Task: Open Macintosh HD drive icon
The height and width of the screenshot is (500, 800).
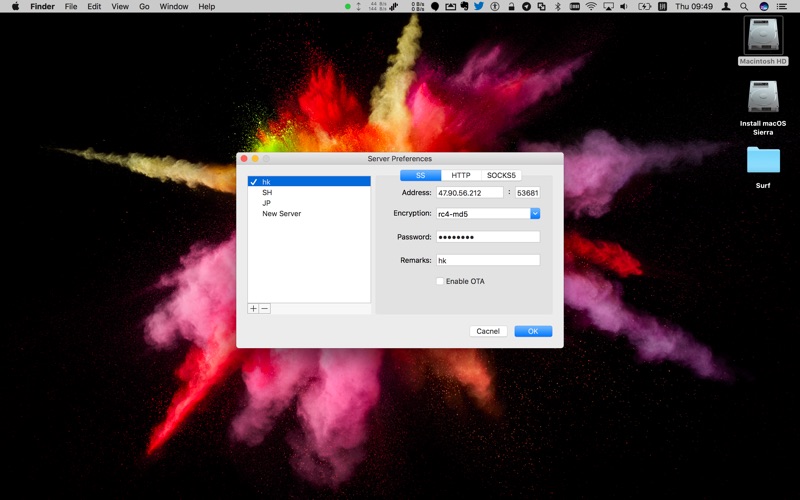Action: [x=763, y=36]
